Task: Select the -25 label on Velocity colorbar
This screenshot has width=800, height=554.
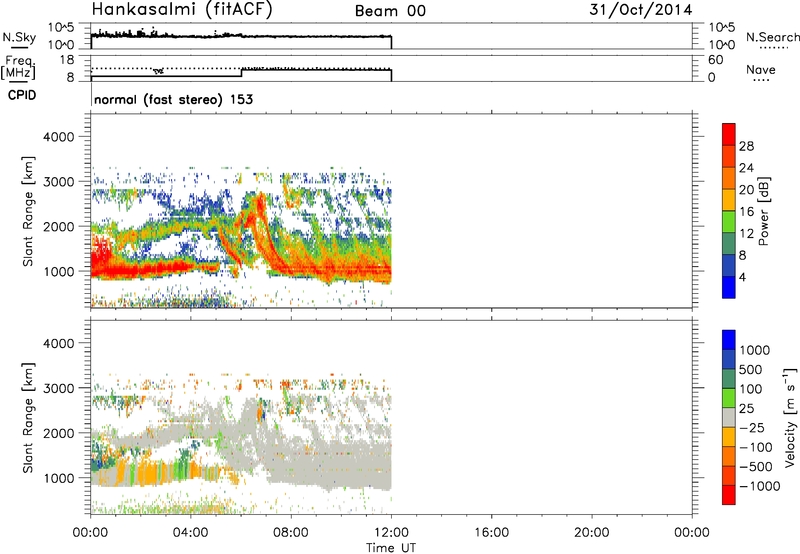Action: point(752,428)
